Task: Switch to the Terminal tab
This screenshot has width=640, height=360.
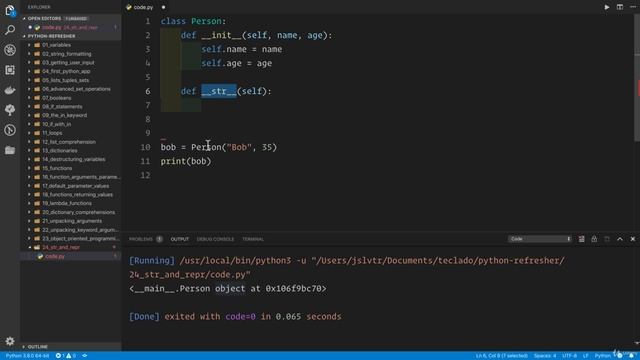Action: 253,239
